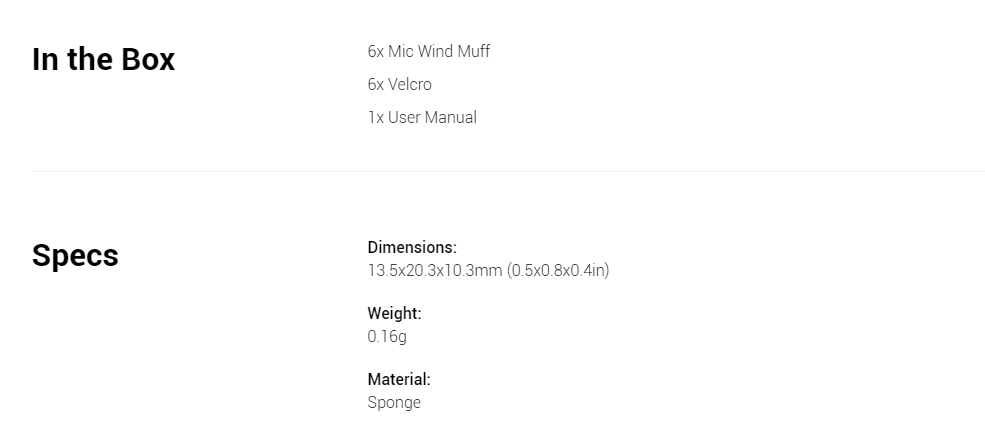Screen dimensions: 985x442
Task: Click the horizontal divider line between sections
Action: 508,171
